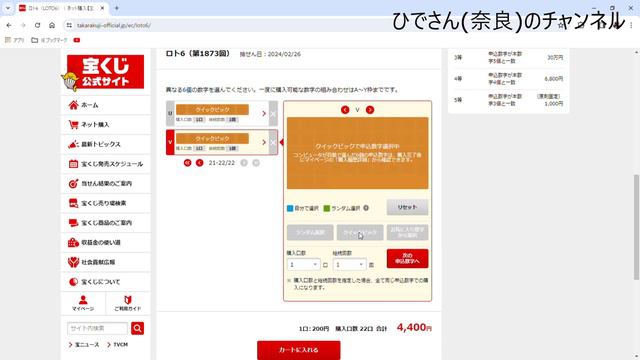
Task: Go to next frame from panel V
Action: coord(370,110)
